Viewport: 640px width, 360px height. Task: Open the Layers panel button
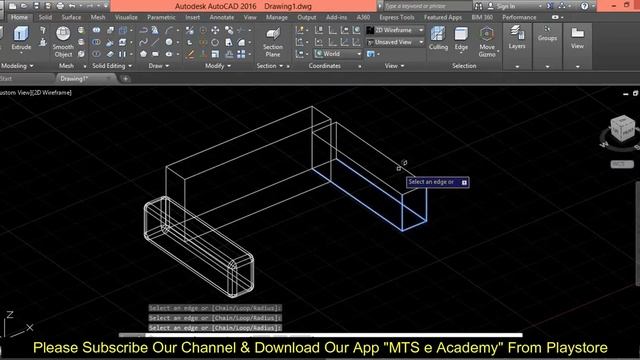pos(517,38)
